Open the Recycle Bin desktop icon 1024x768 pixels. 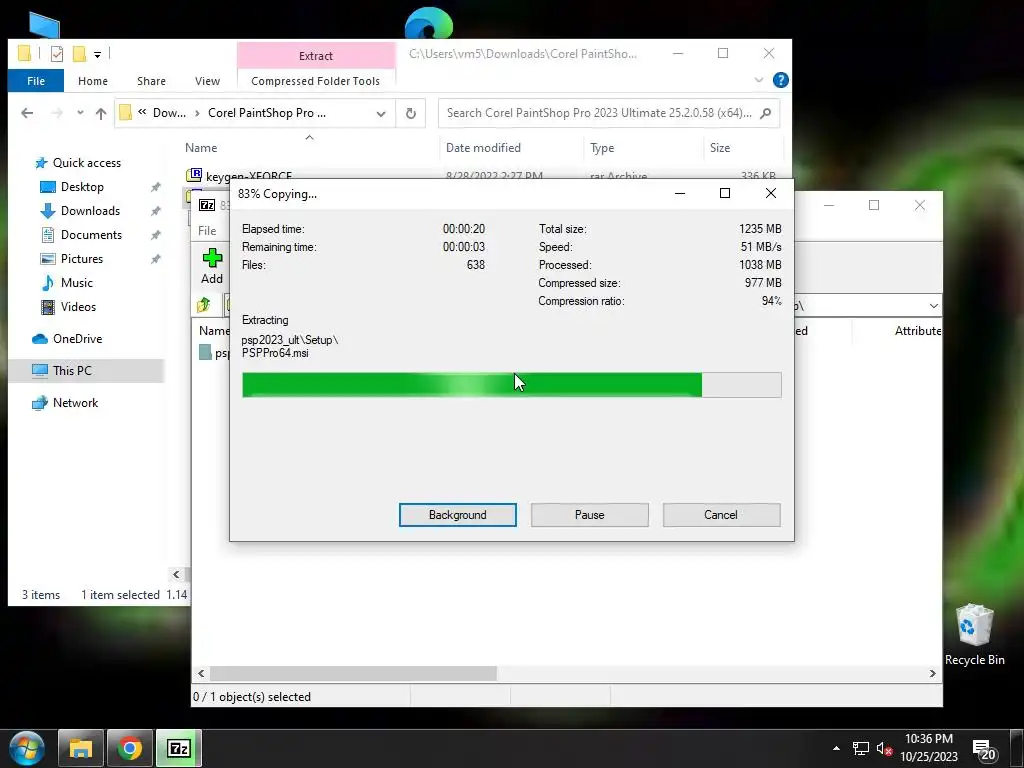click(x=974, y=634)
